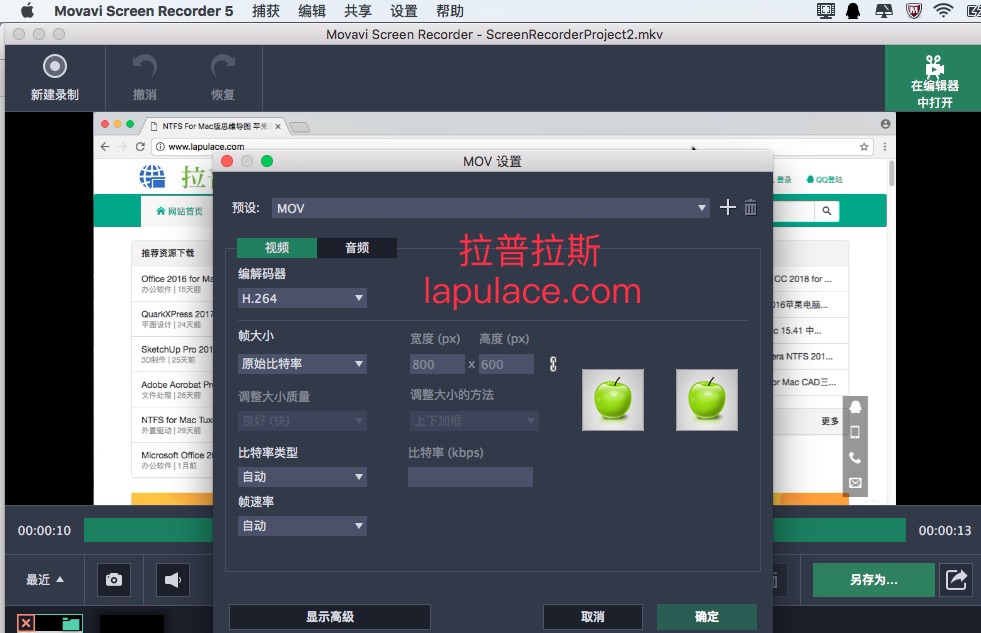Click the 取消 cancel button

coord(592,617)
